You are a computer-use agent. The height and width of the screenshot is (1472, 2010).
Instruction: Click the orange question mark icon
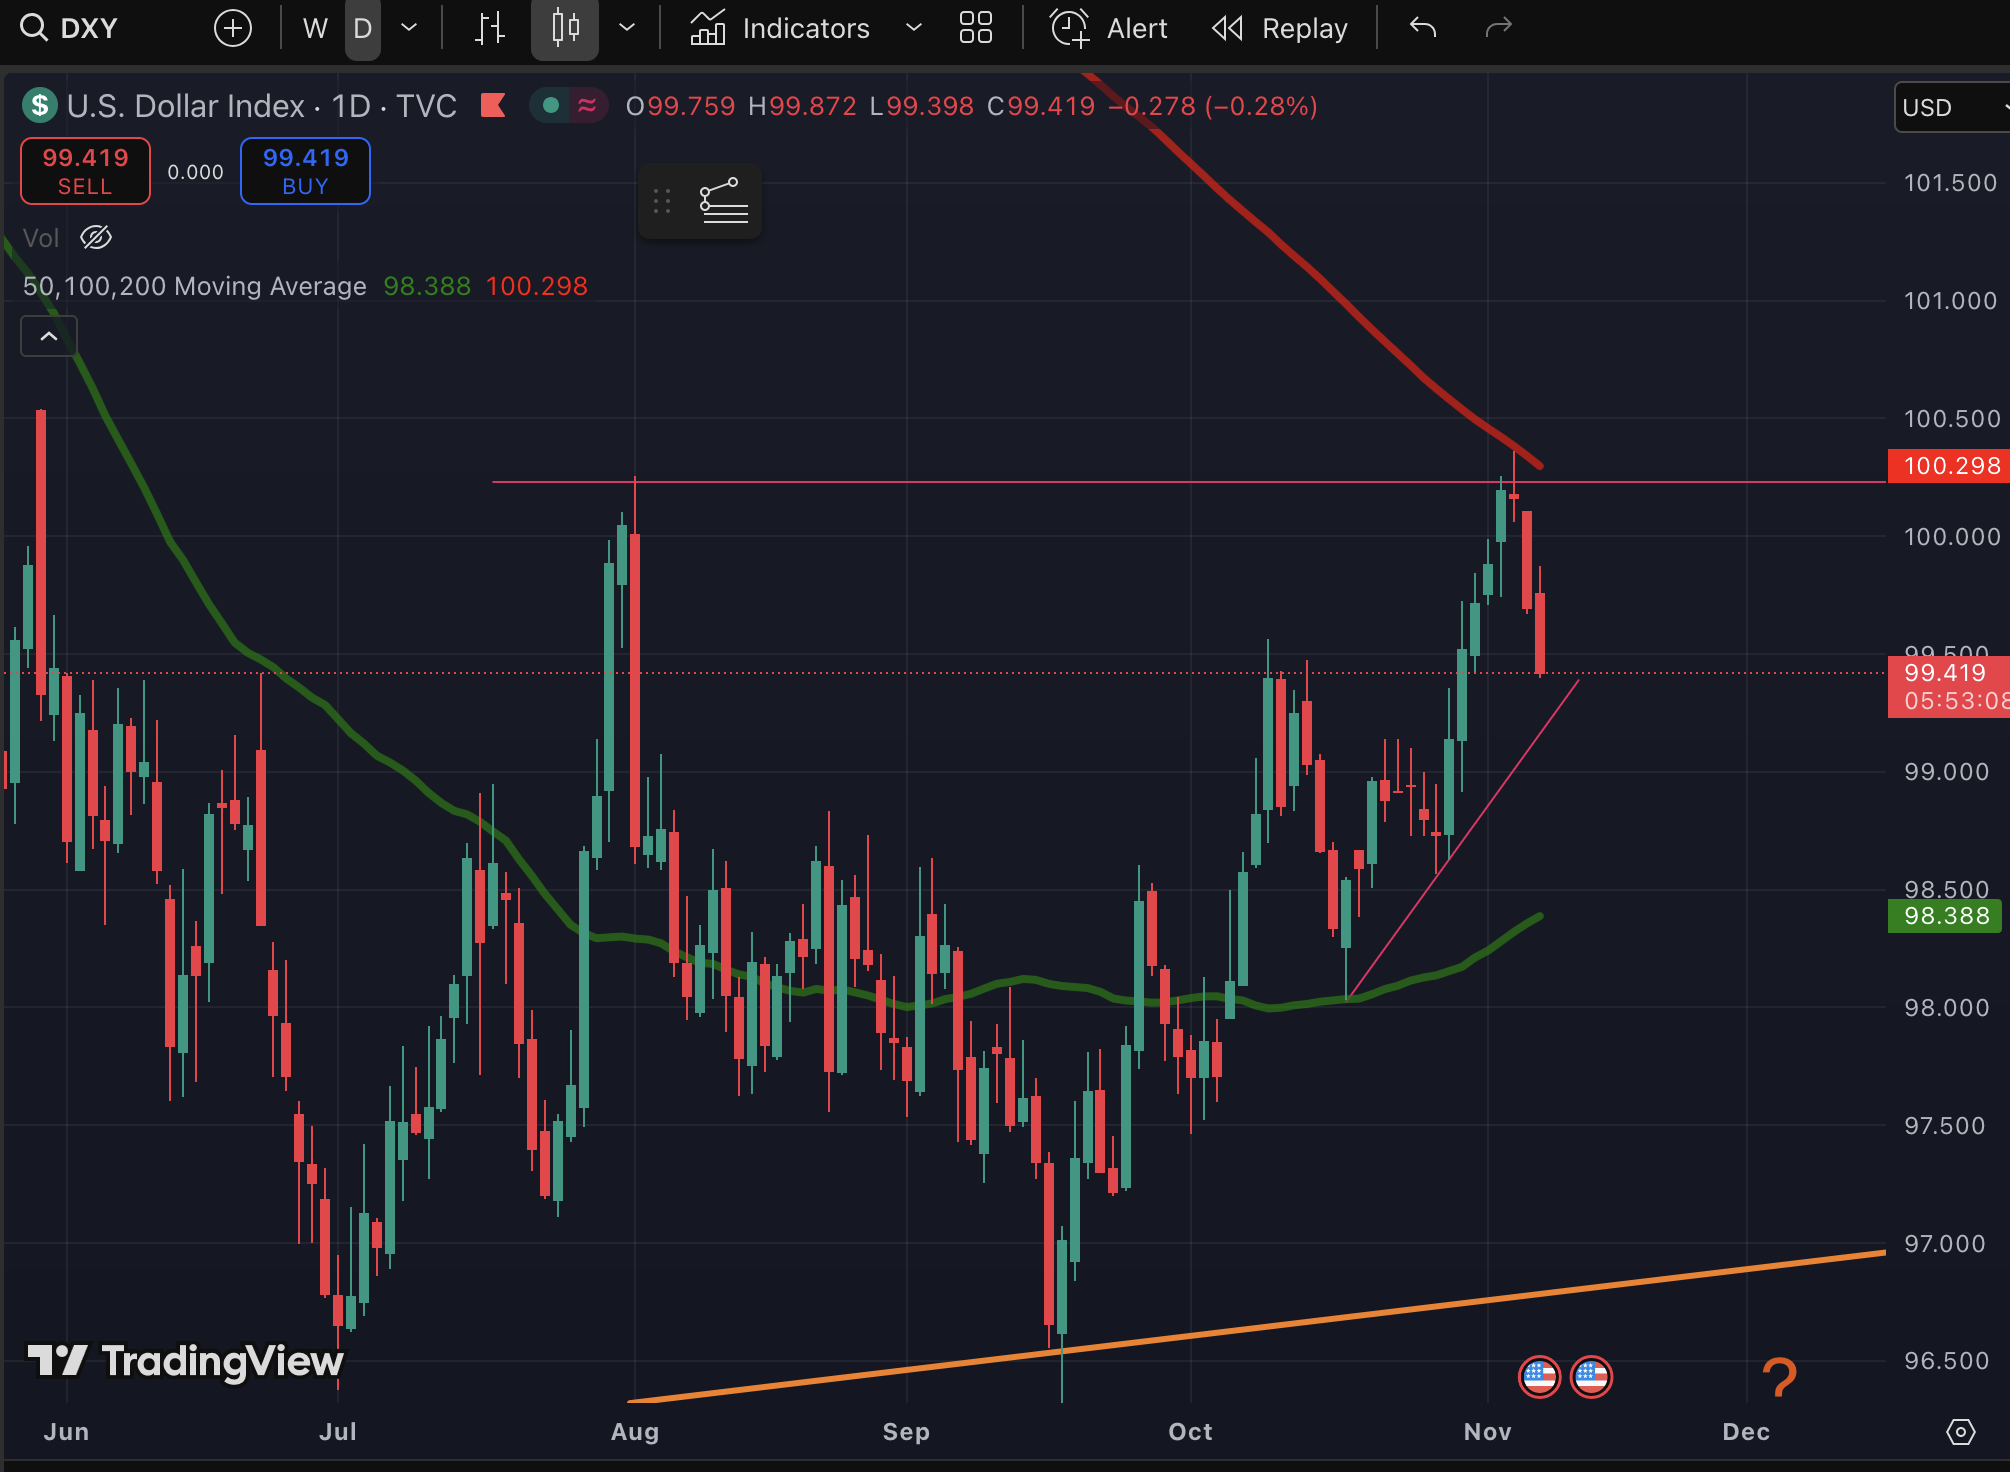tap(1778, 1378)
